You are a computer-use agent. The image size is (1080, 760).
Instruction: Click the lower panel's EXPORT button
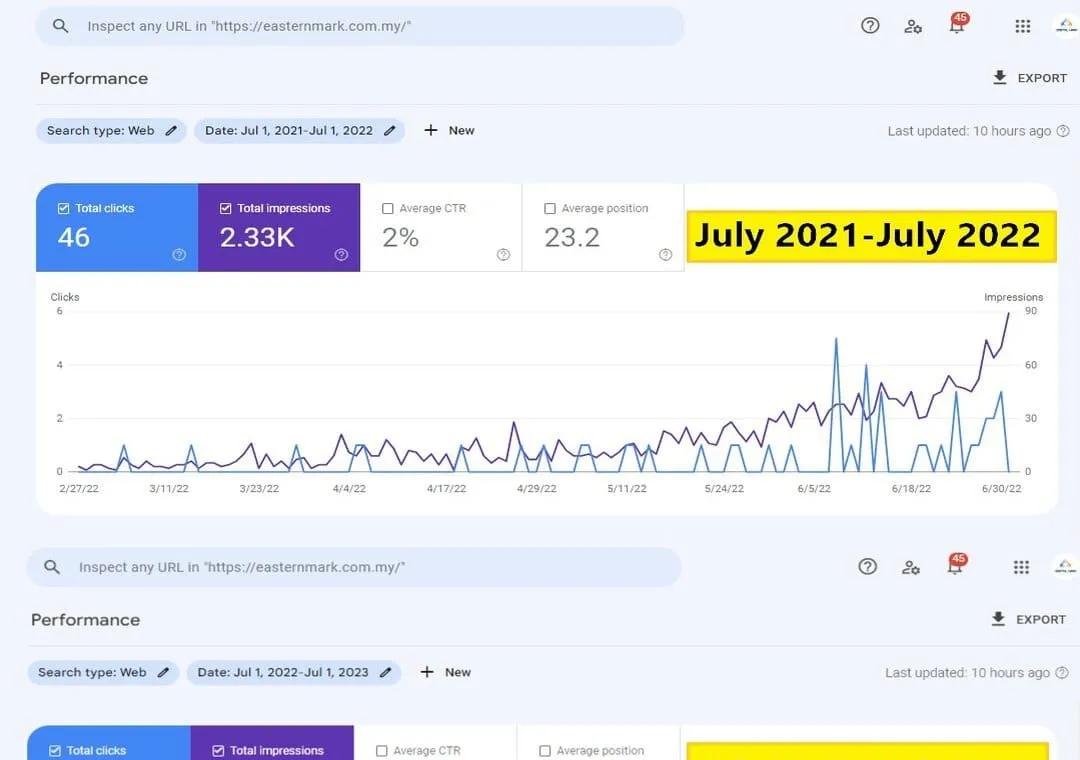click(1028, 619)
